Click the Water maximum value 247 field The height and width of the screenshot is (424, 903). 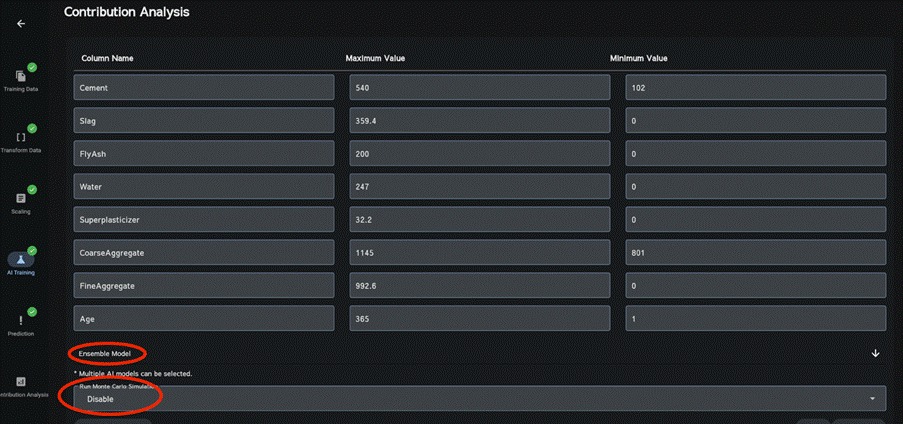(x=479, y=186)
